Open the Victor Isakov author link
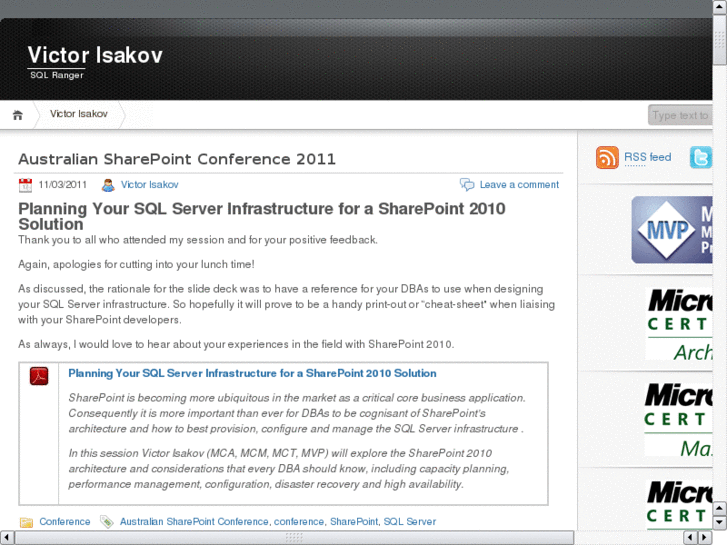This screenshot has height=545, width=727. 150,185
